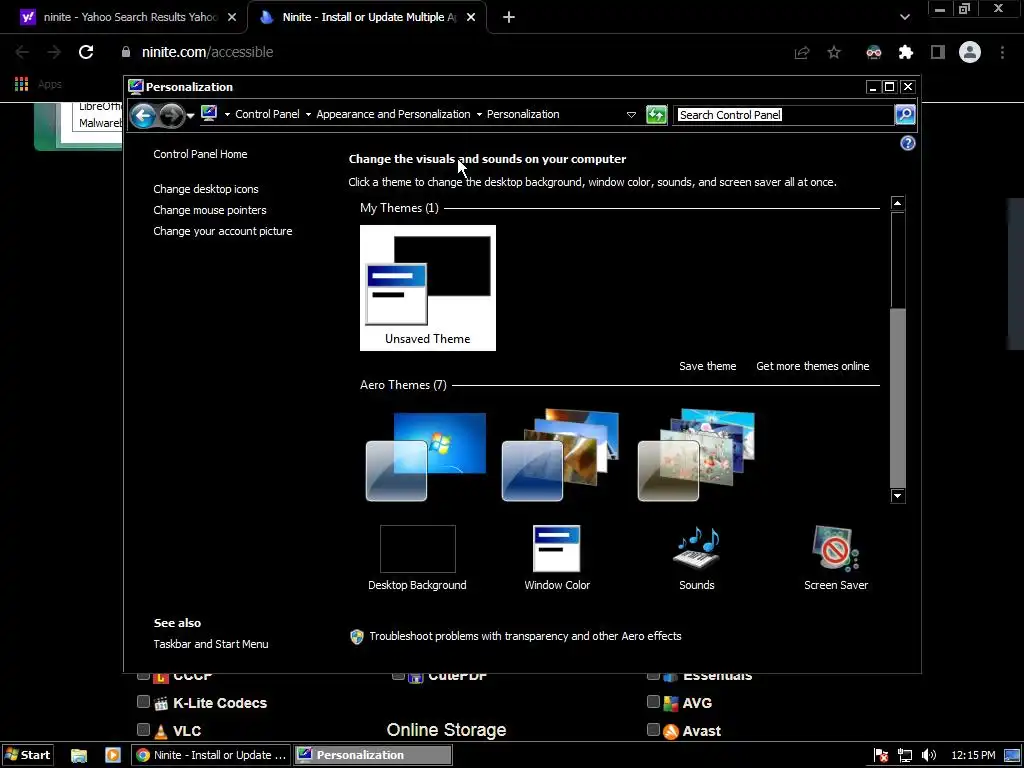Expand arrow before Control Panel breadcrumb
Screen dimensions: 1024x768
pyautogui.click(x=227, y=114)
